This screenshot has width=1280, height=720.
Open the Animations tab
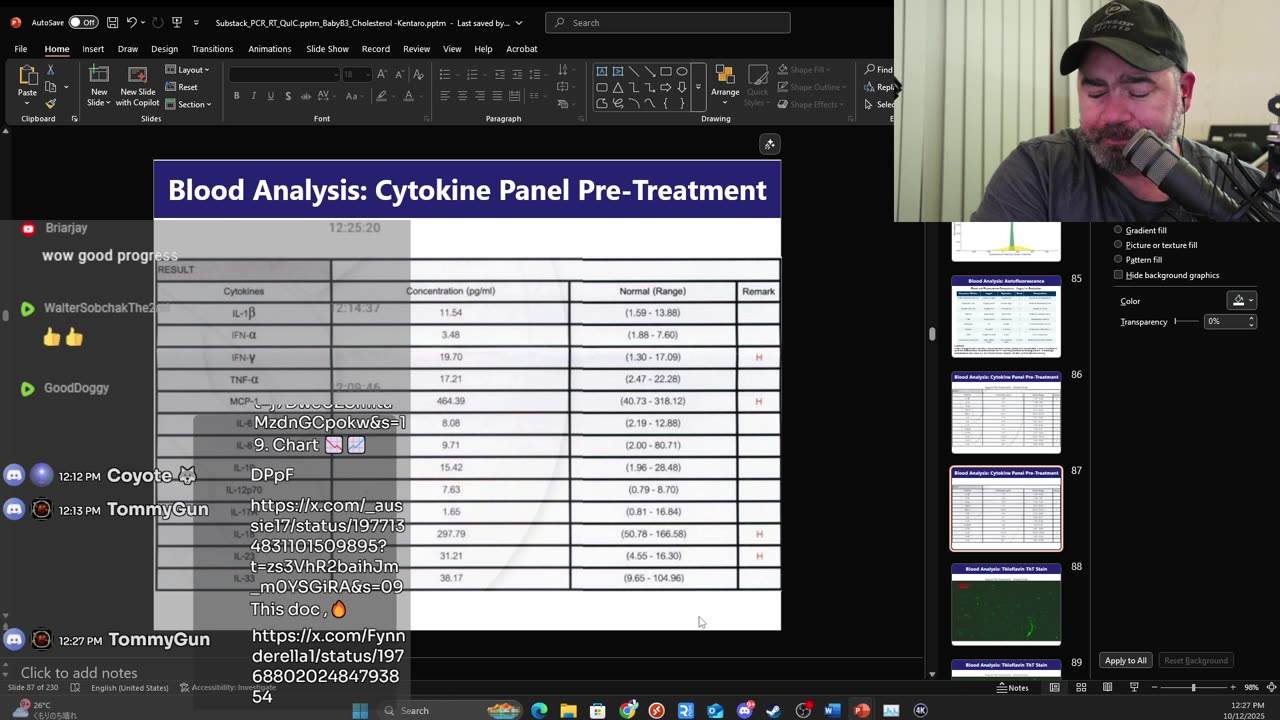269,48
